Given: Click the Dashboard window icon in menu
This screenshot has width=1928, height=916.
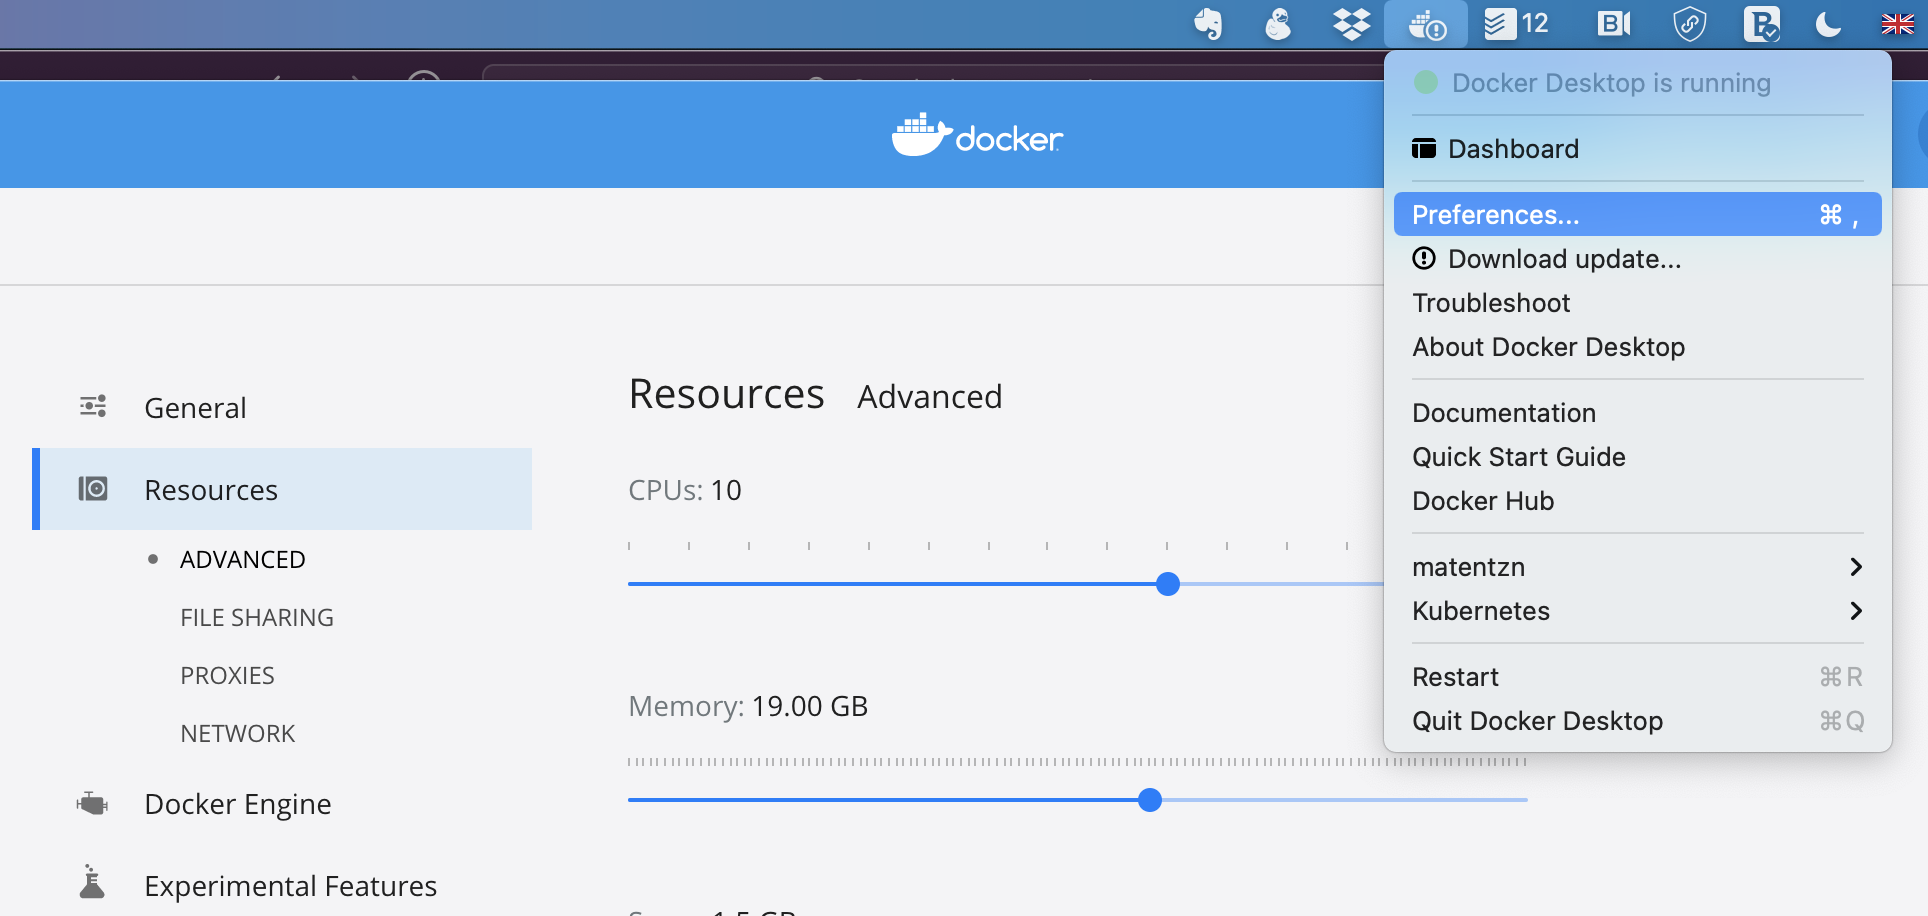Looking at the screenshot, I should 1424,148.
